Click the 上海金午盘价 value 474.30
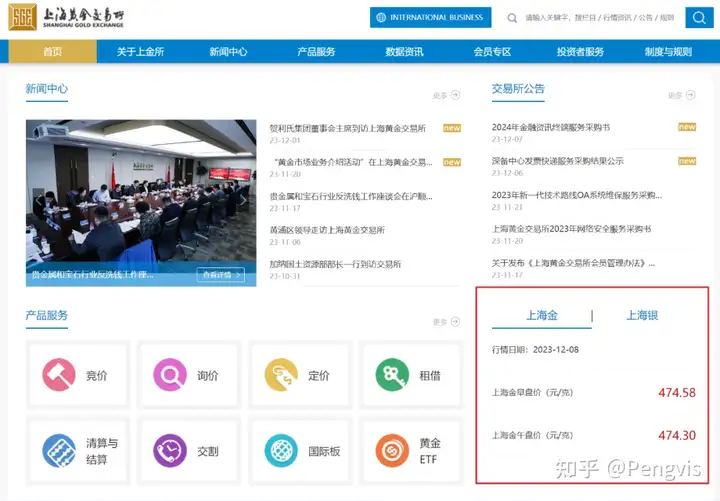Image resolution: width=720 pixels, height=501 pixels. pyautogui.click(x=677, y=435)
